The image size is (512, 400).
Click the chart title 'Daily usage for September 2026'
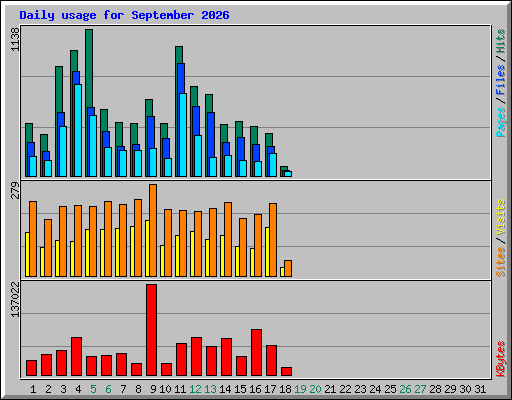124,15
